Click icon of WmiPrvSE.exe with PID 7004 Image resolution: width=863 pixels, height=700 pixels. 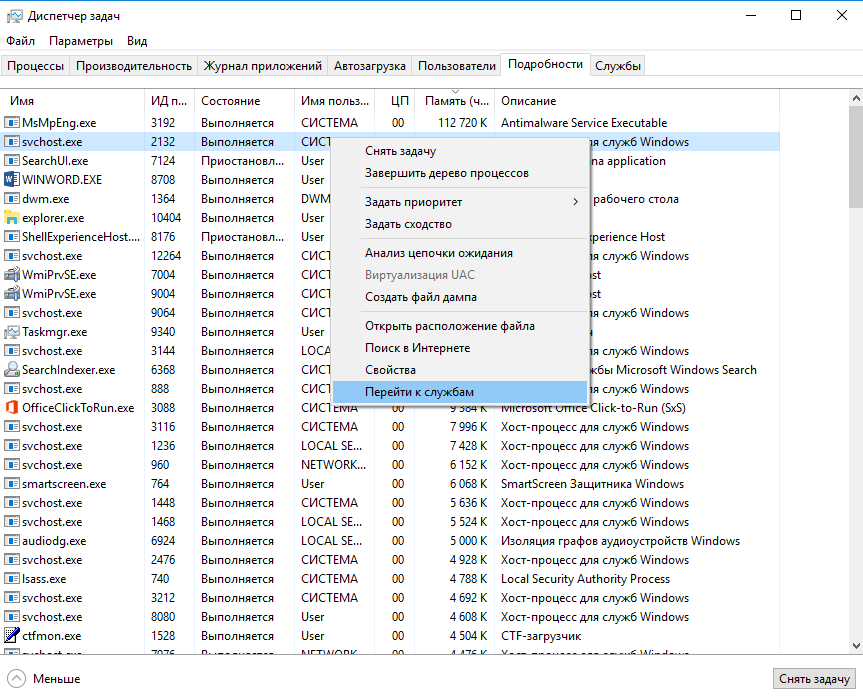point(12,274)
